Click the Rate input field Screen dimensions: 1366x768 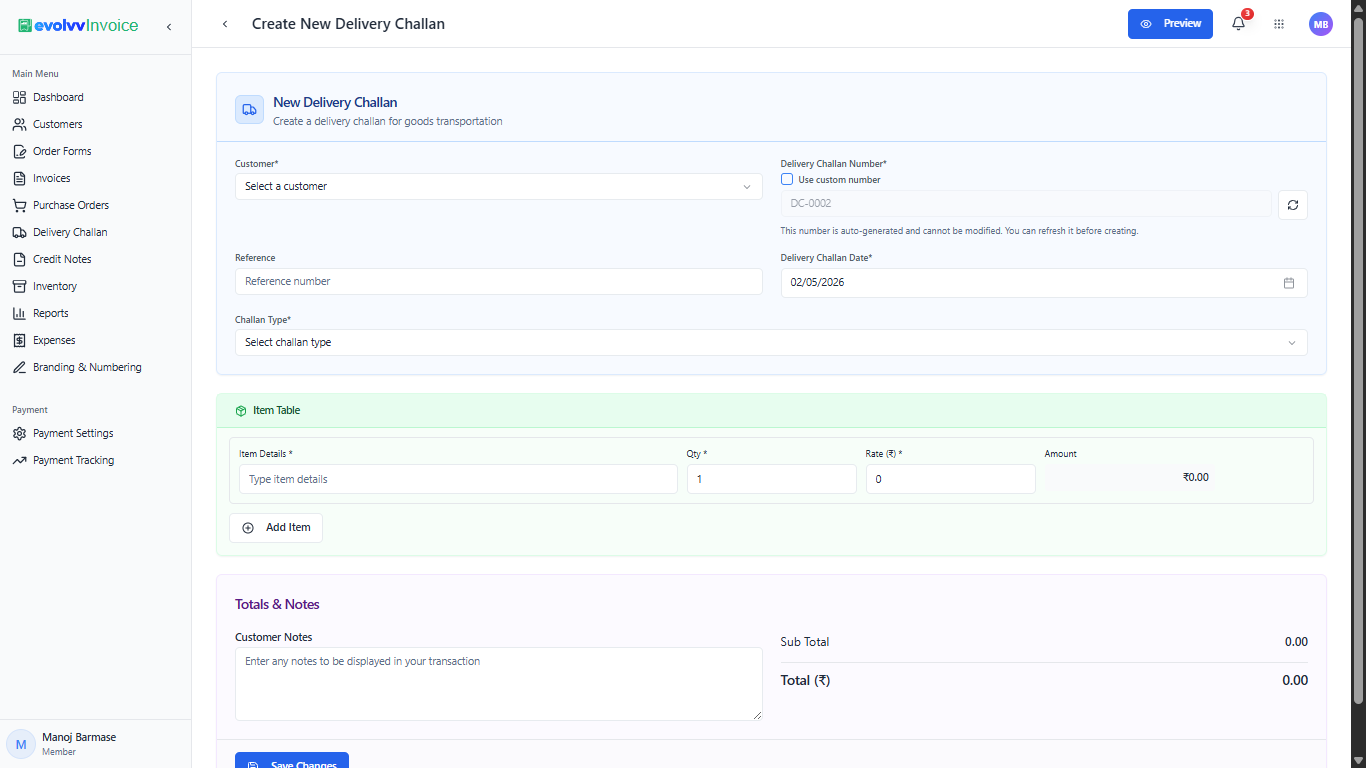click(951, 479)
